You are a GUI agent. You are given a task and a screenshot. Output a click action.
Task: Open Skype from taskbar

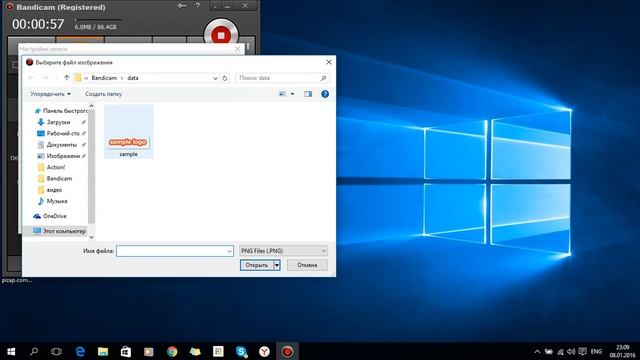[x=241, y=351]
